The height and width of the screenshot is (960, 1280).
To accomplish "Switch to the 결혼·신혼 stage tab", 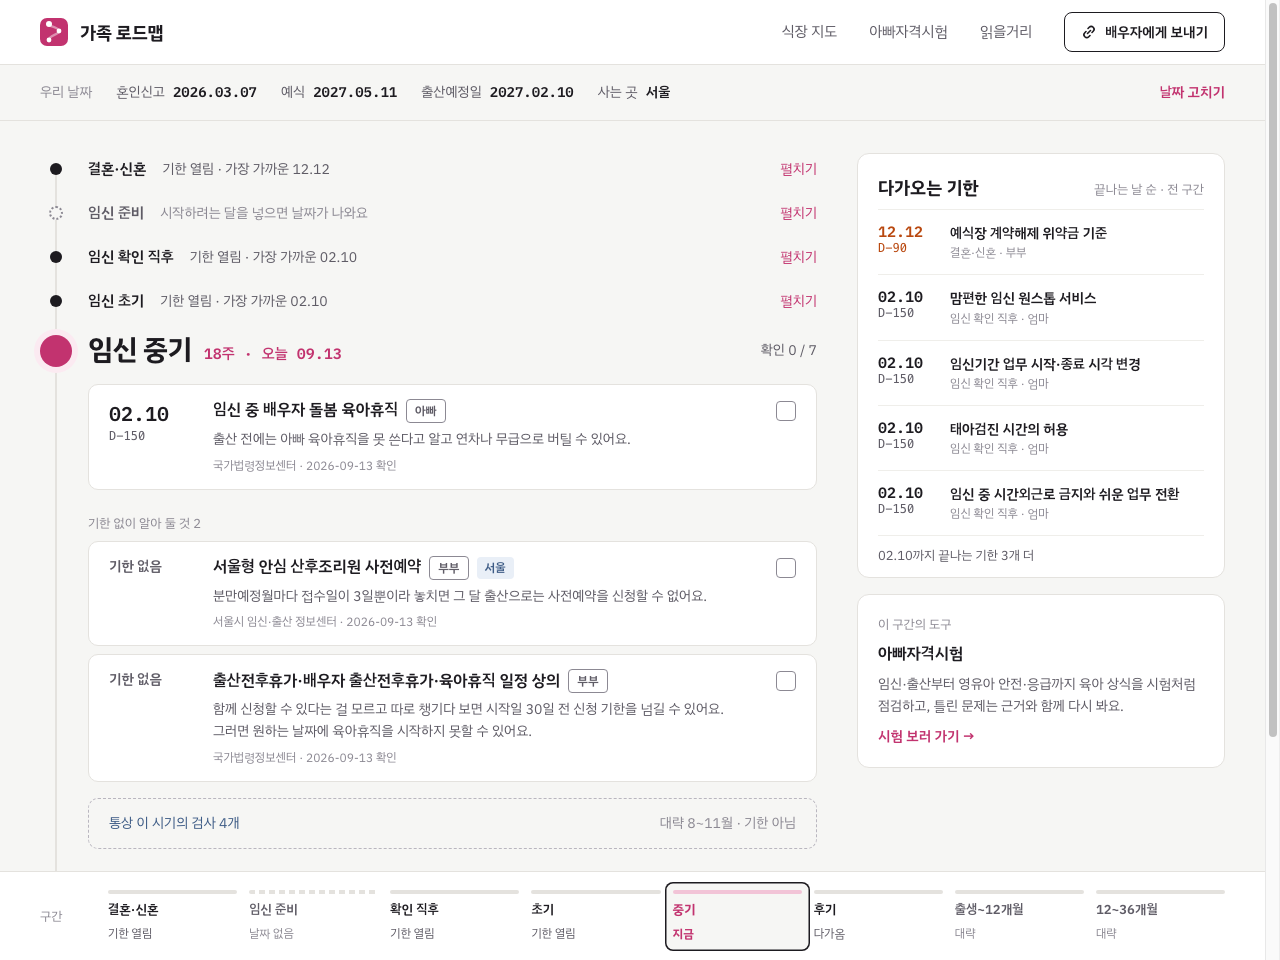I will click(172, 916).
